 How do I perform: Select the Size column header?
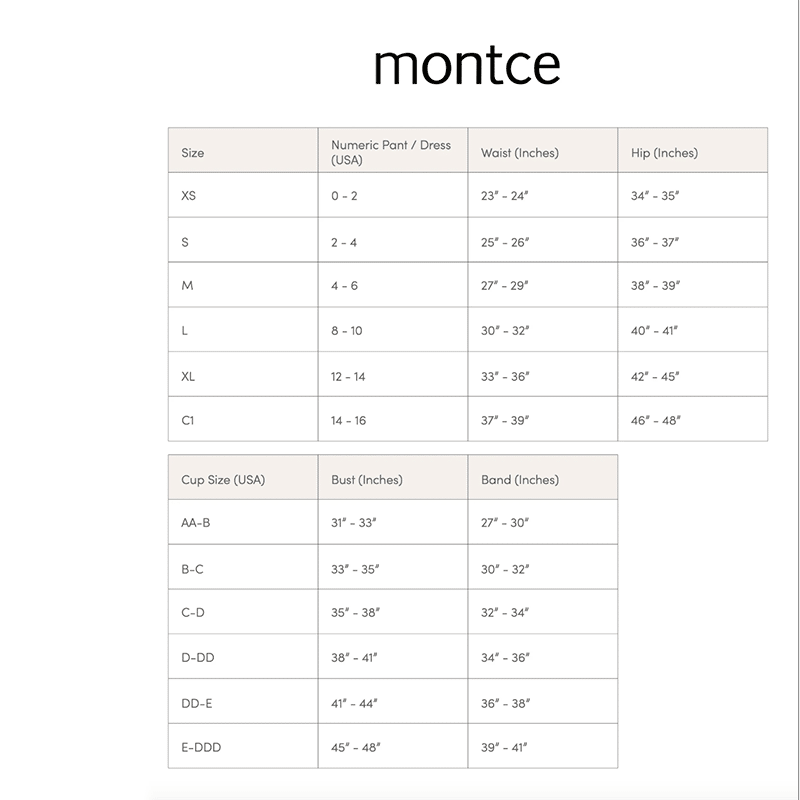[193, 153]
